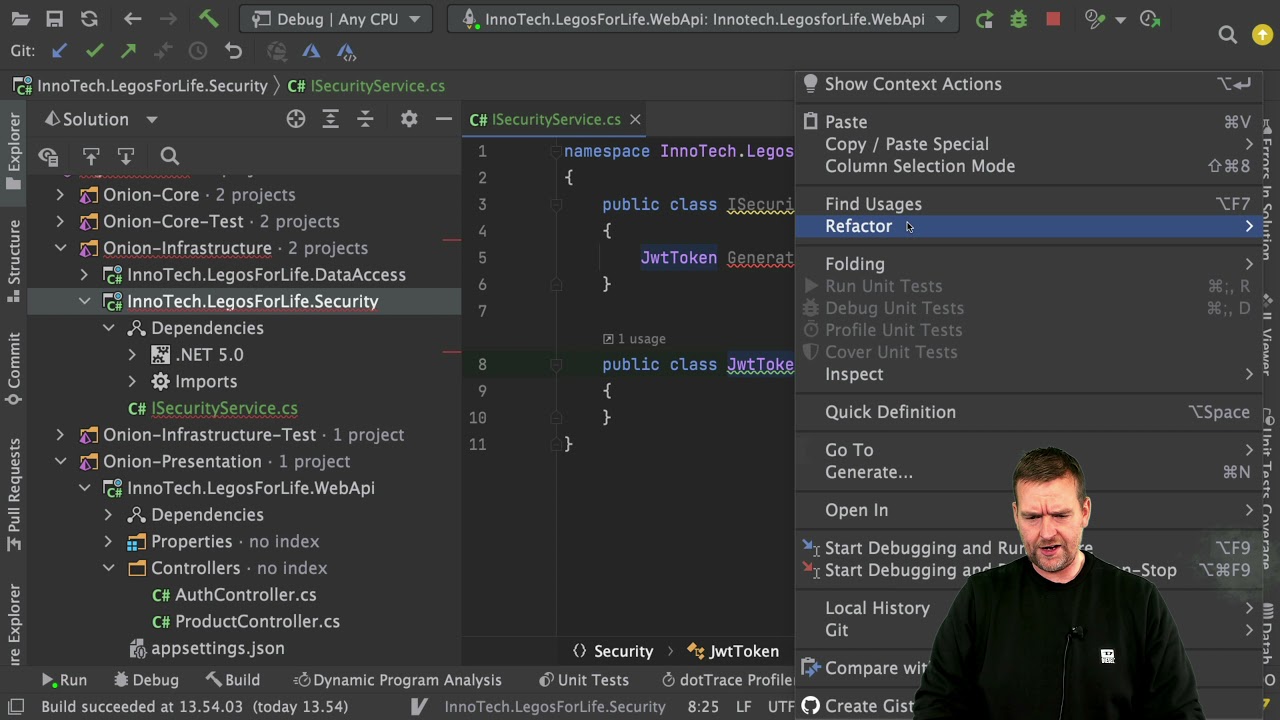This screenshot has height=720, width=1280.
Task: Open Search Everywhere magnifier icon
Action: tap(1228, 35)
